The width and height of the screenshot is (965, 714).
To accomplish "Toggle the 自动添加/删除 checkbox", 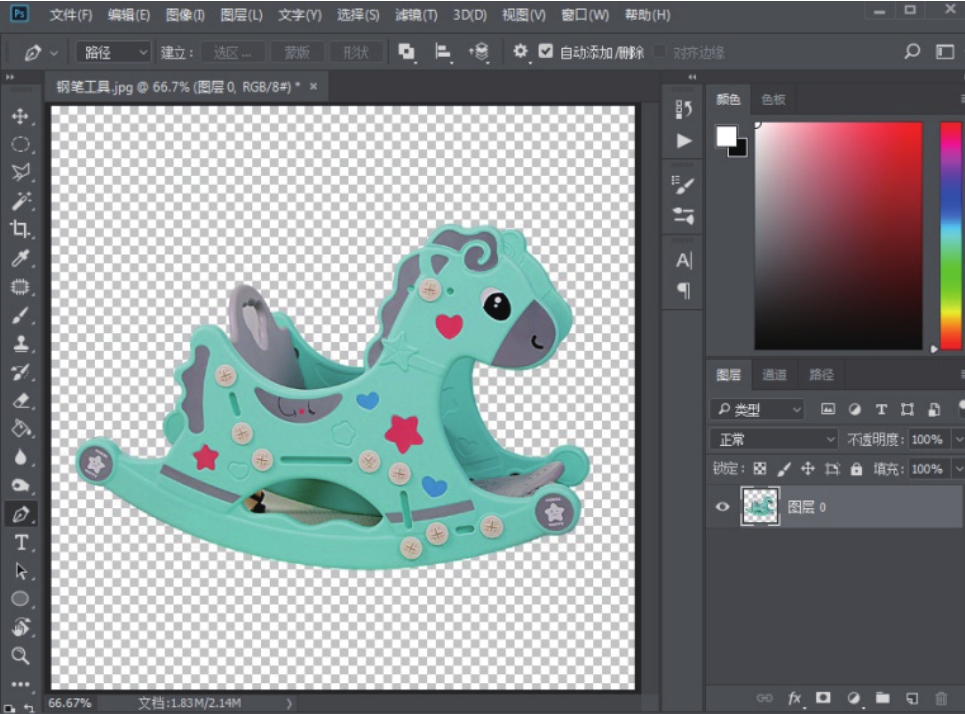I will pyautogui.click(x=546, y=52).
